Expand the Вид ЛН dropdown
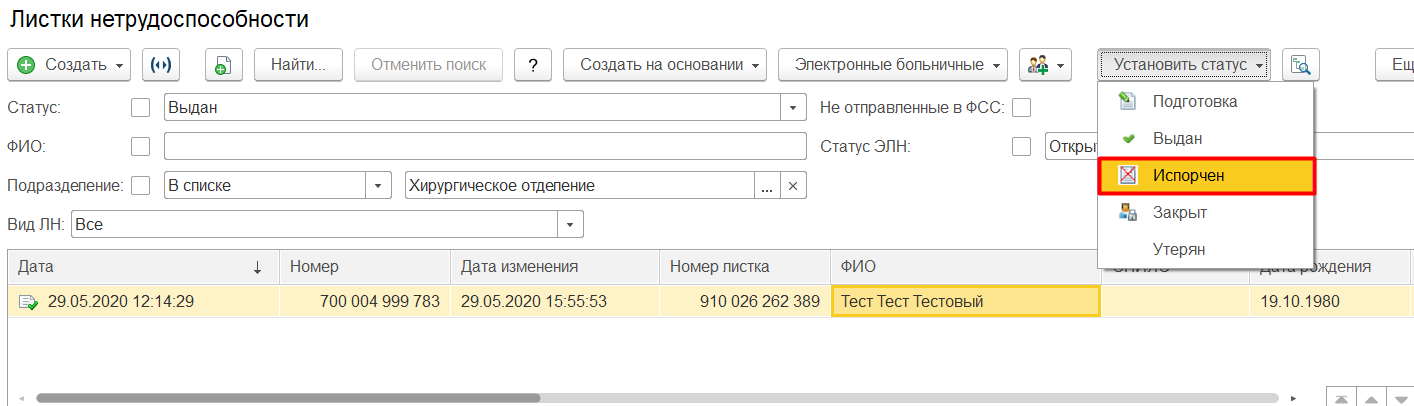The width and height of the screenshot is (1414, 406). pyautogui.click(x=570, y=225)
